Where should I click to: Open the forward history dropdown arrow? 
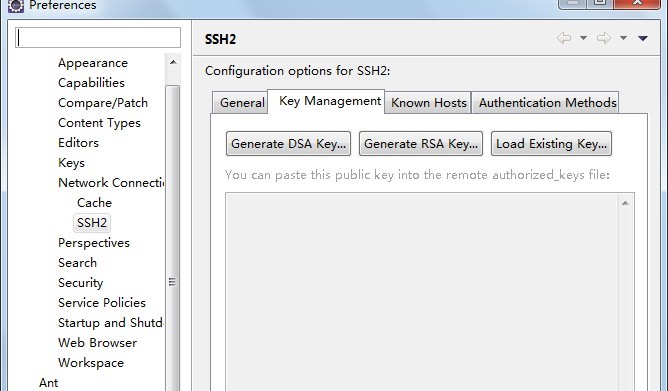pyautogui.click(x=623, y=38)
